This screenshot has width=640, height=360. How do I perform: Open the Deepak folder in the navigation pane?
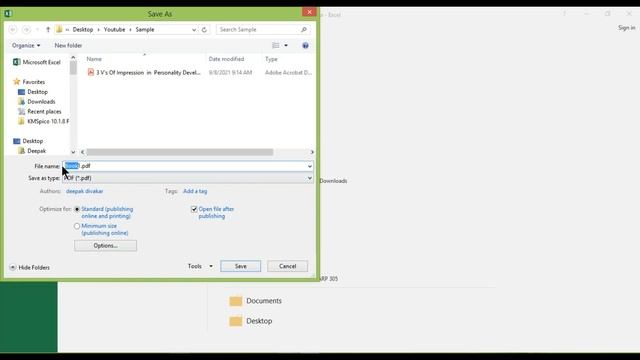coord(32,151)
